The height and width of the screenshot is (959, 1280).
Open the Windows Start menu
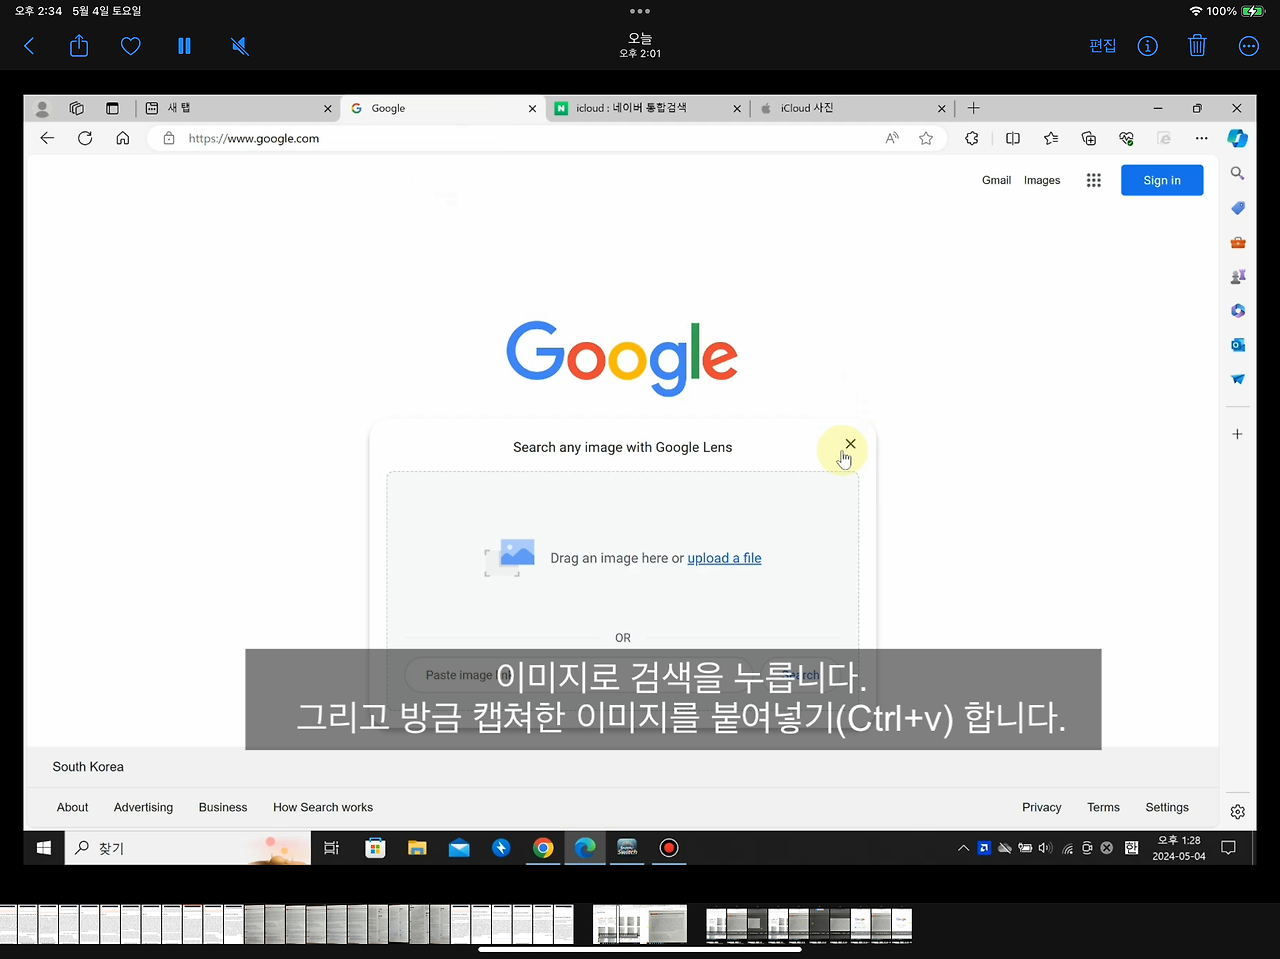44,848
